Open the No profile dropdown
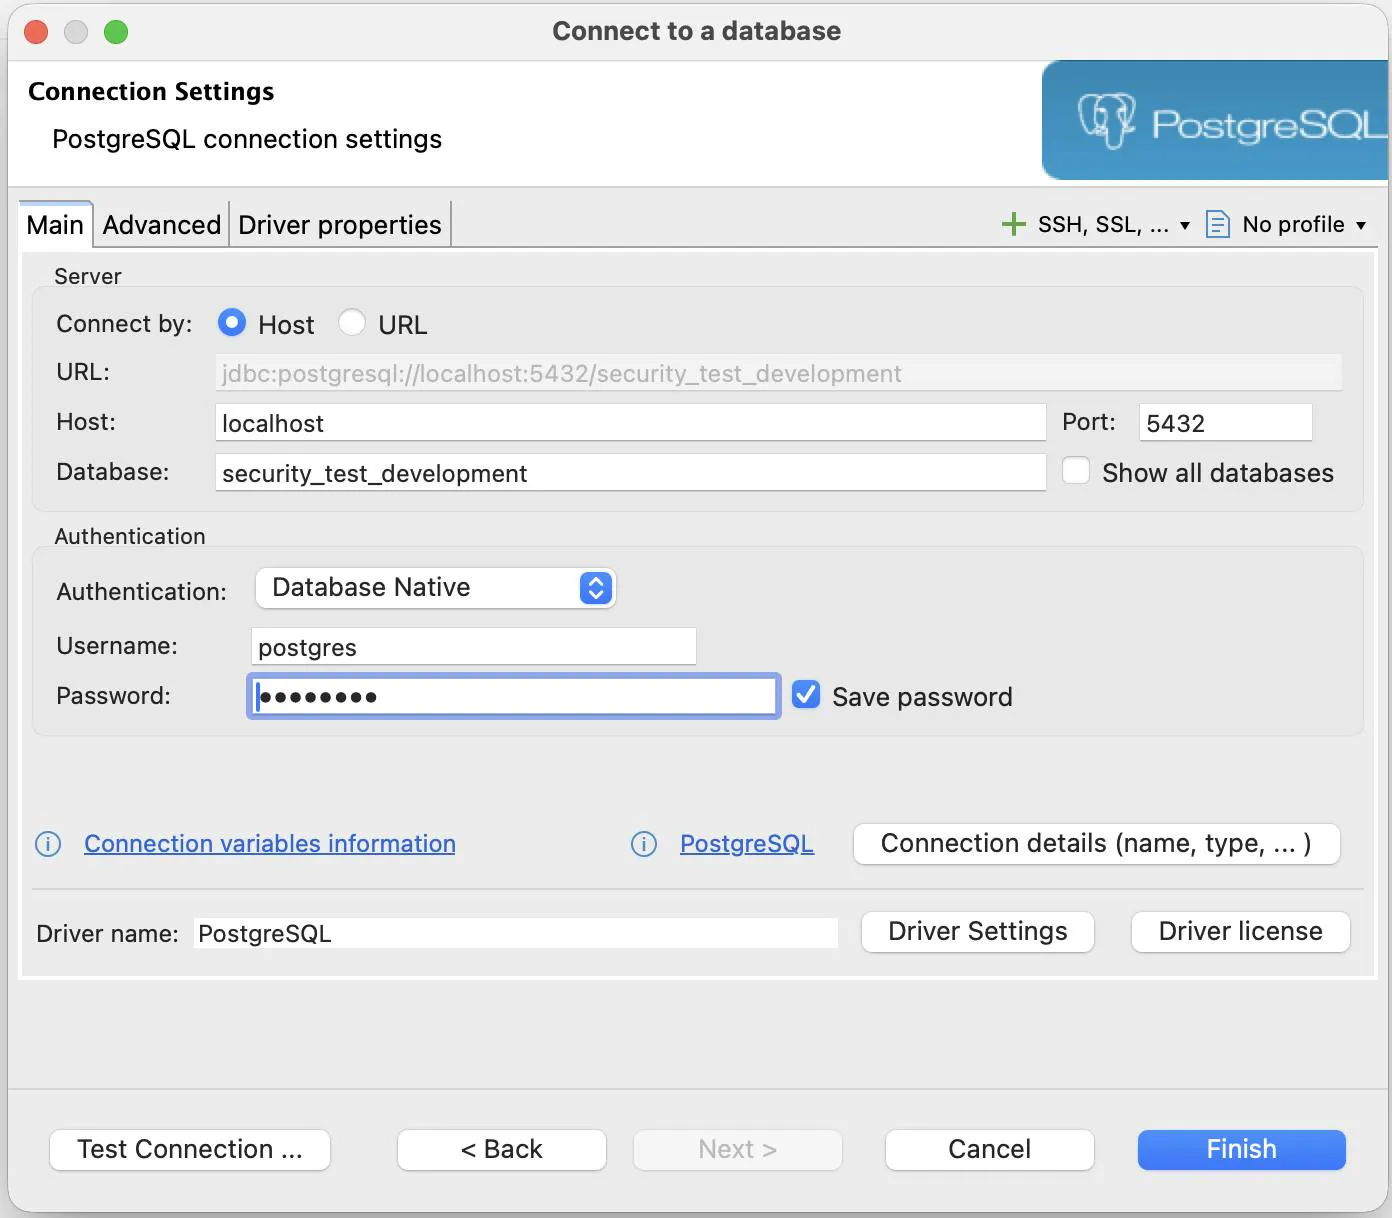This screenshot has height=1218, width=1392. tap(1304, 225)
